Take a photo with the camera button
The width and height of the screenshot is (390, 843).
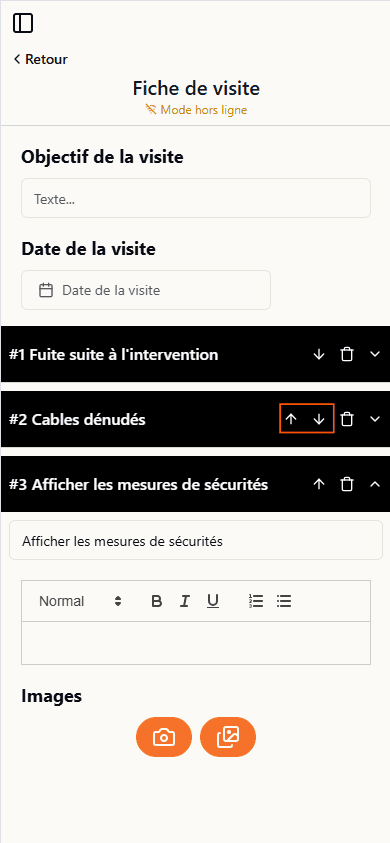(x=164, y=737)
